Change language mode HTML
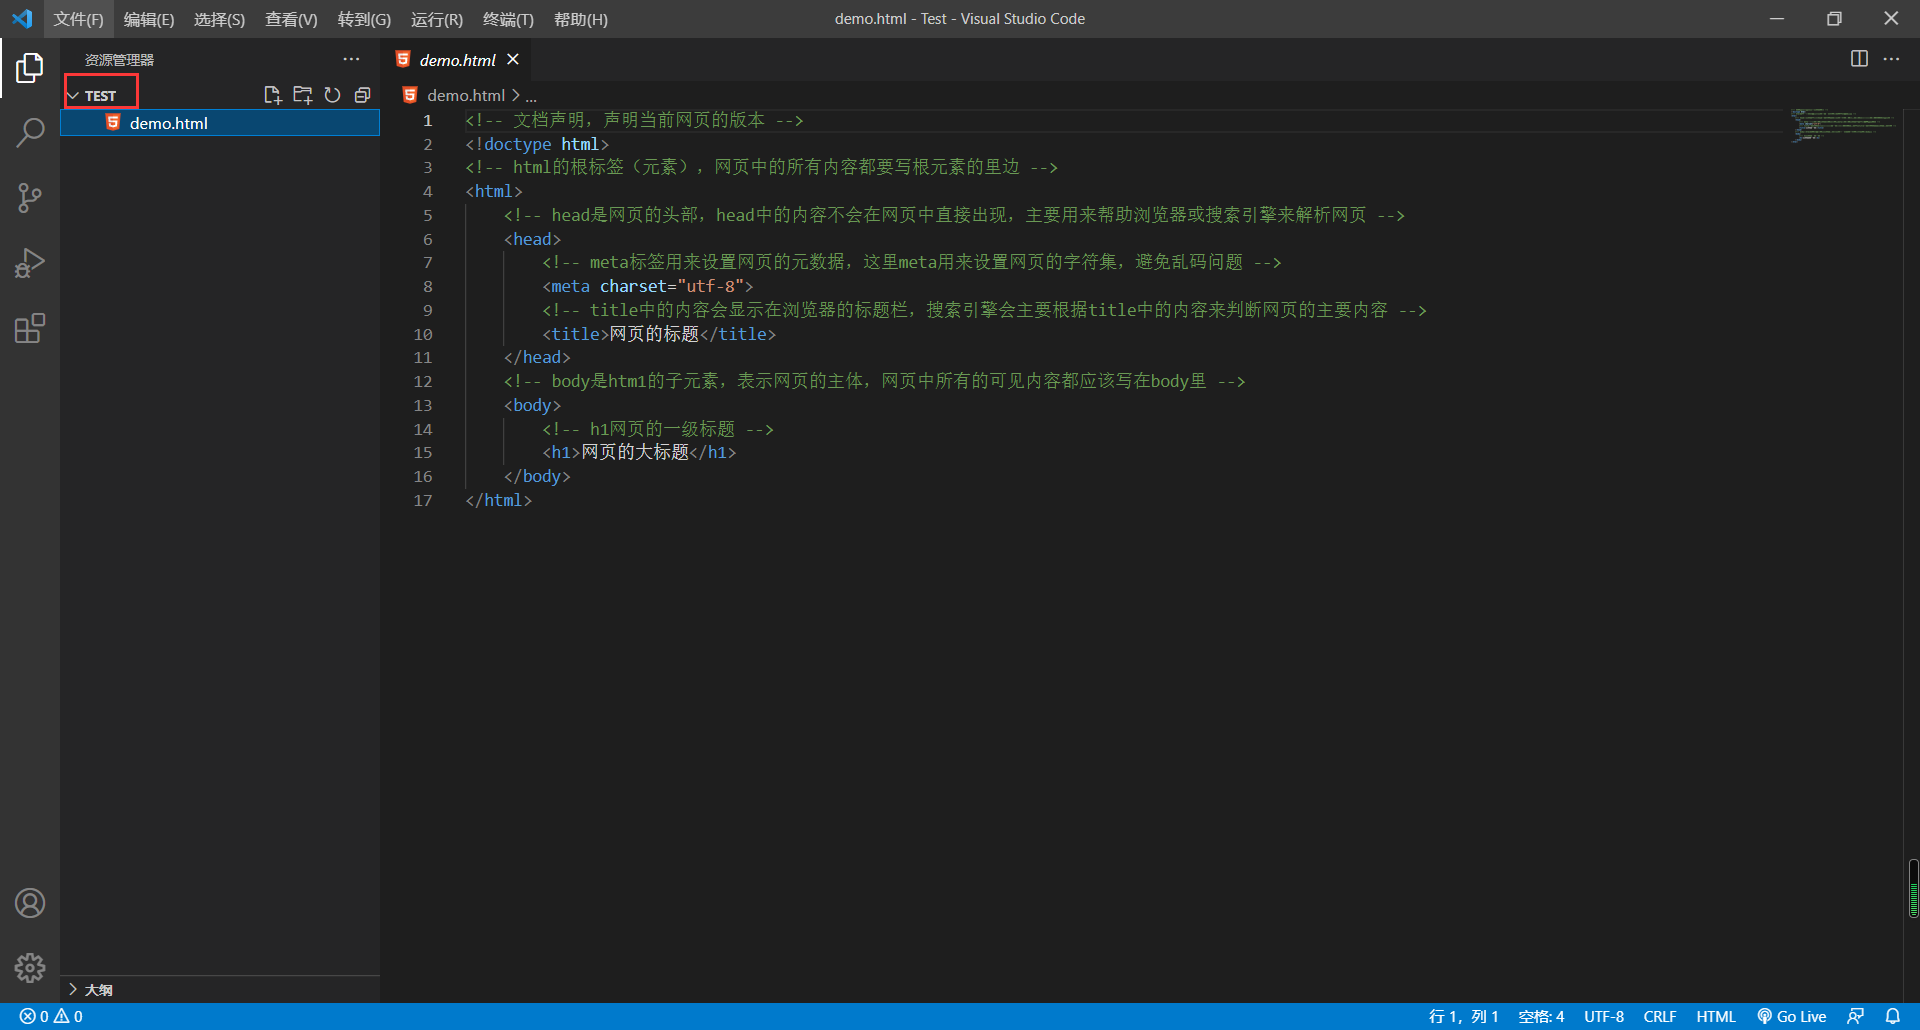The image size is (1920, 1030). click(x=1716, y=1016)
